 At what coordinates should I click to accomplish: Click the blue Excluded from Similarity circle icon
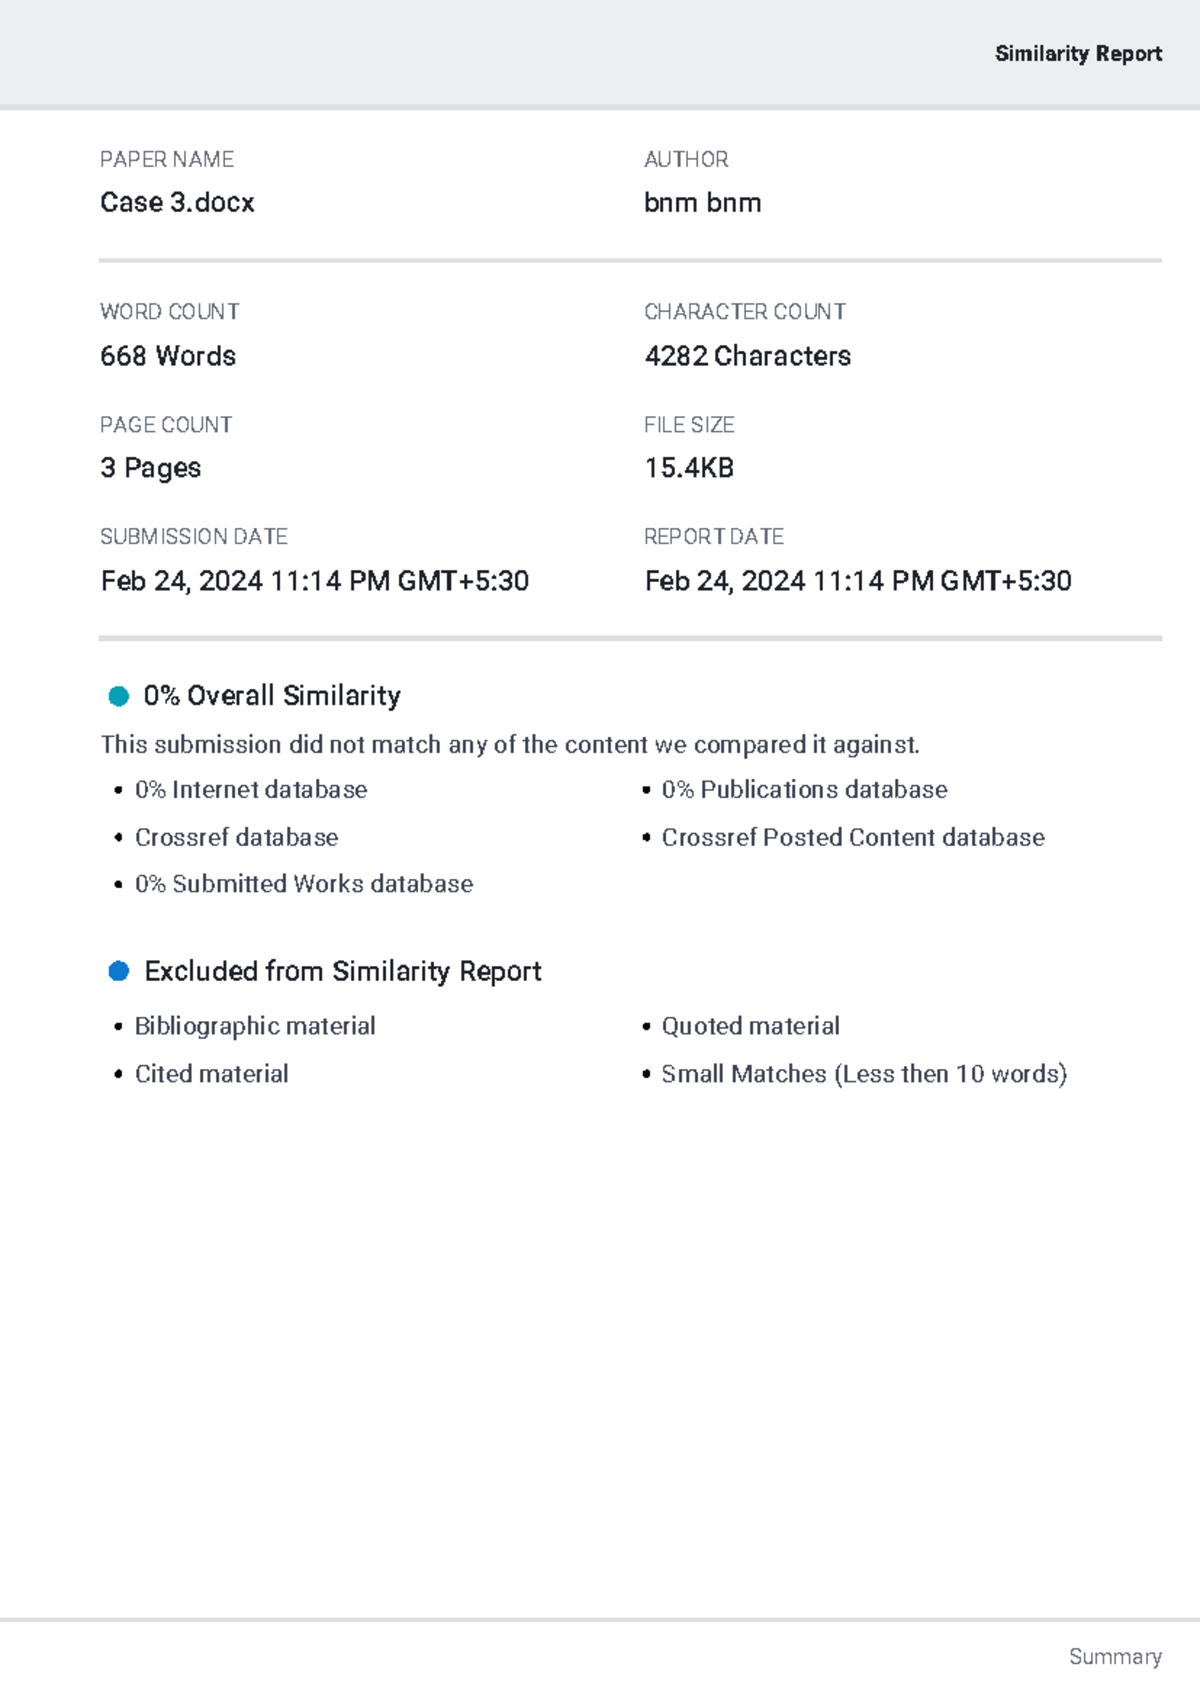point(119,971)
